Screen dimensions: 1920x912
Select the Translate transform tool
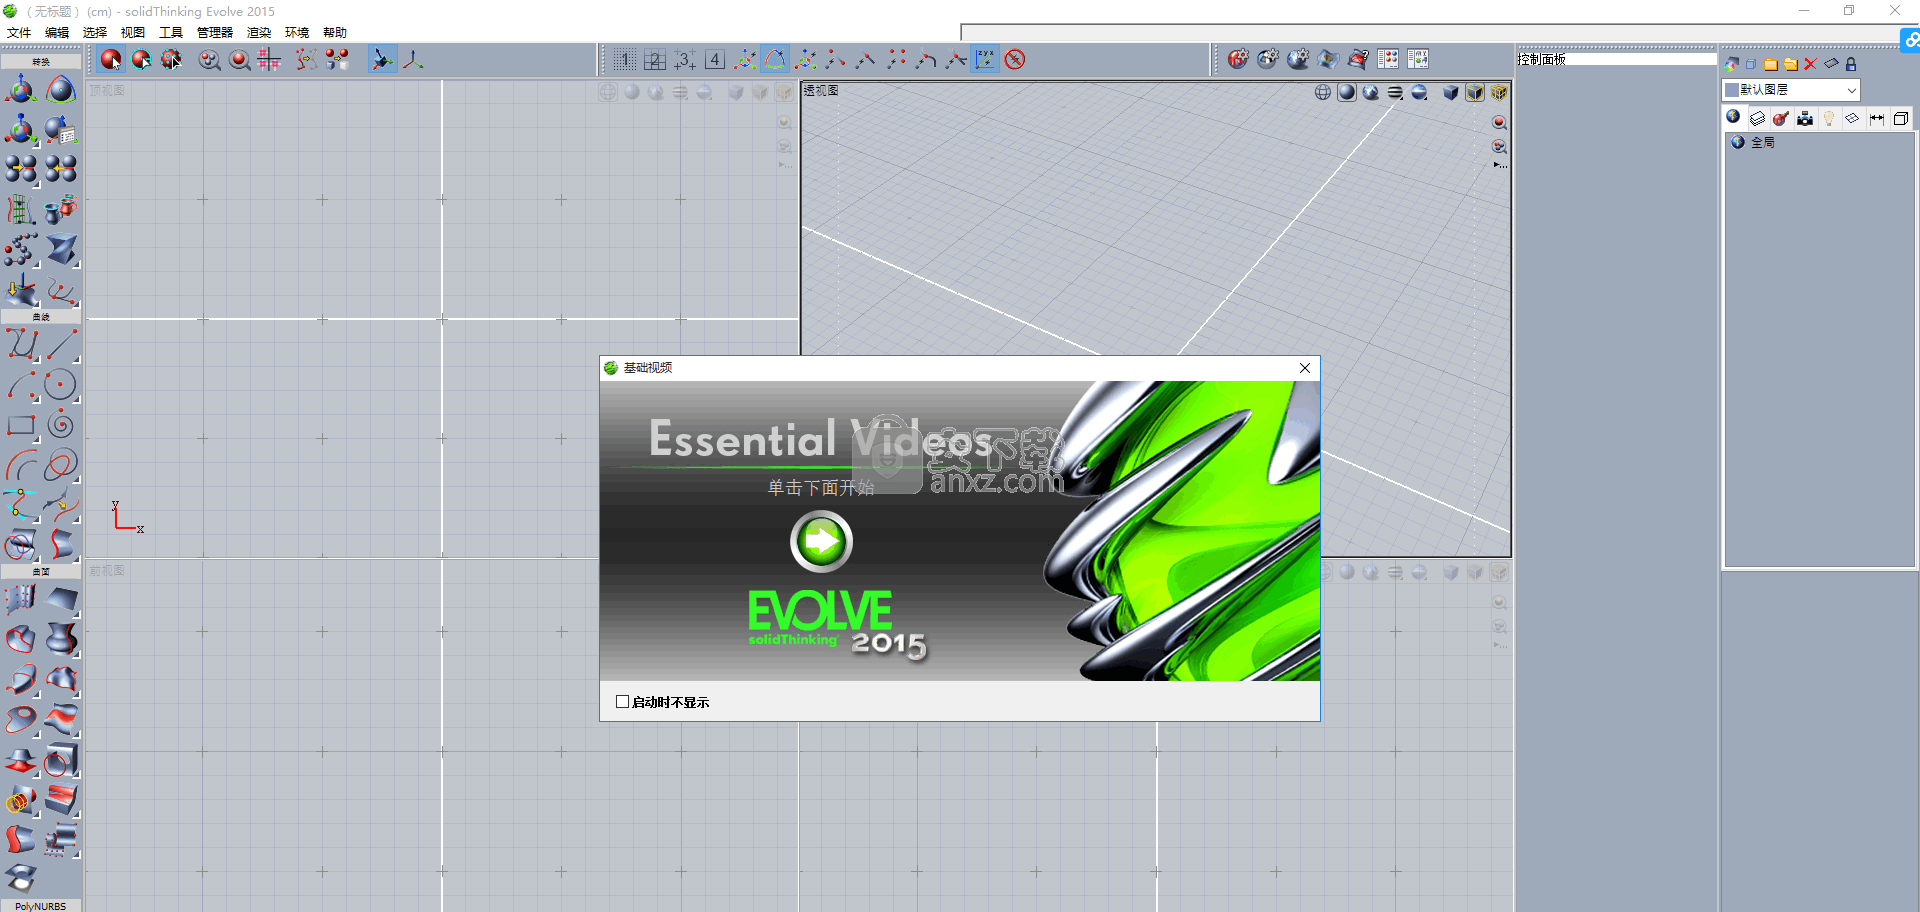pyautogui.click(x=21, y=90)
